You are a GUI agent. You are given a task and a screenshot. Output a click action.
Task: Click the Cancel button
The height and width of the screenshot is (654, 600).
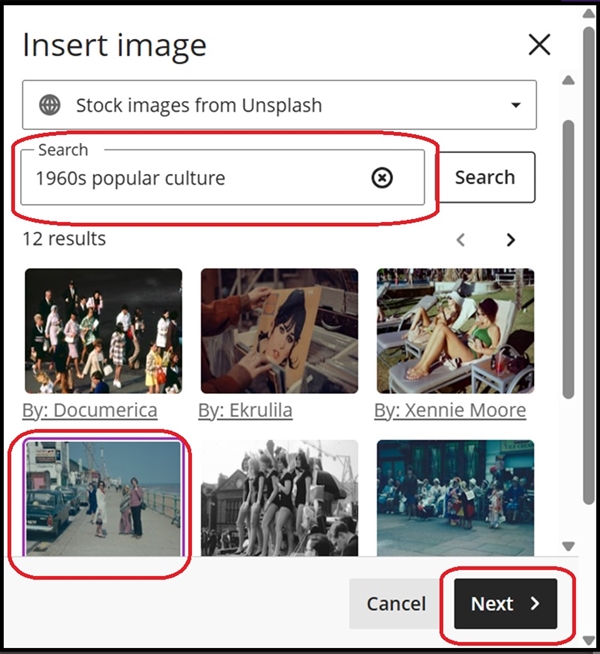coord(396,604)
